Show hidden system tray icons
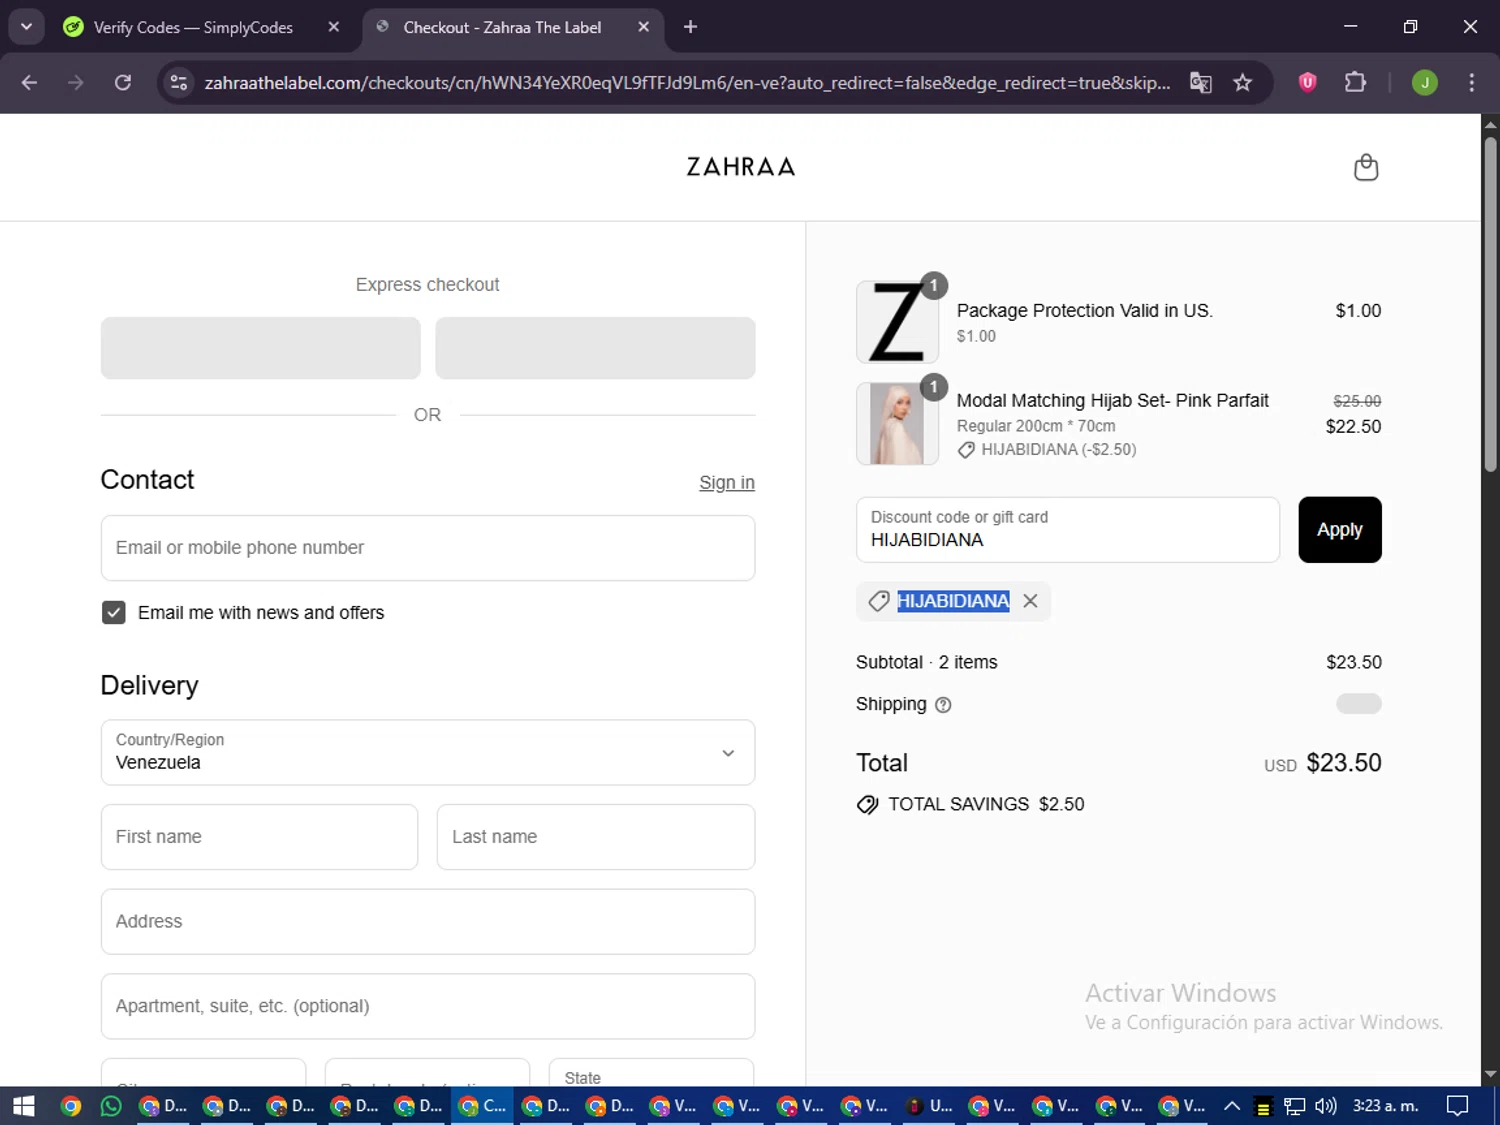 pyautogui.click(x=1232, y=1106)
